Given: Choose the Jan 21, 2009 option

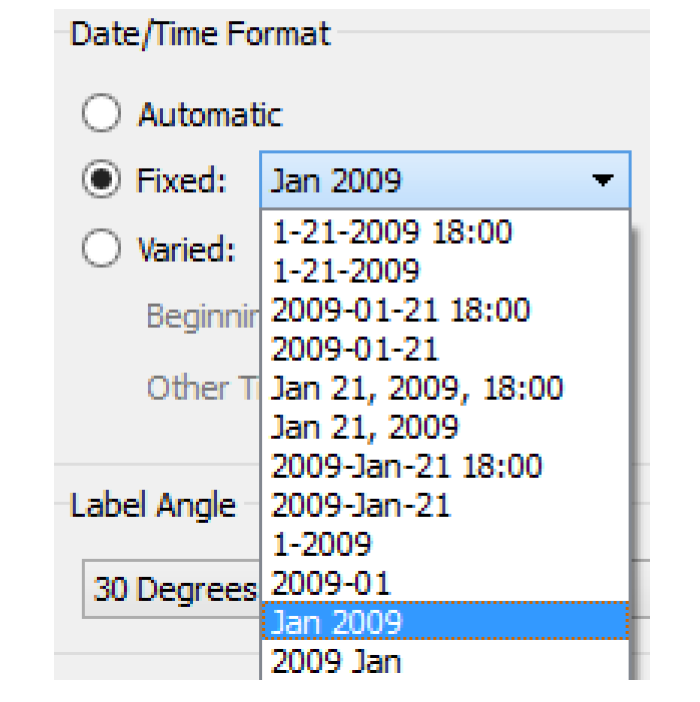Looking at the screenshot, I should (x=365, y=427).
